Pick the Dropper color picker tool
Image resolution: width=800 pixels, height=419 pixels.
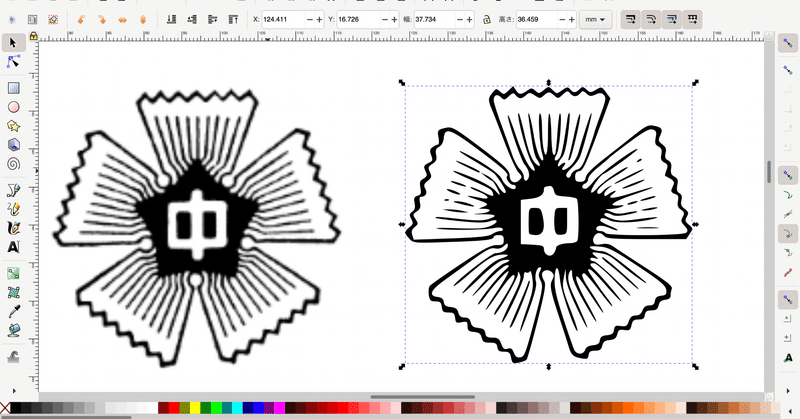click(x=14, y=311)
